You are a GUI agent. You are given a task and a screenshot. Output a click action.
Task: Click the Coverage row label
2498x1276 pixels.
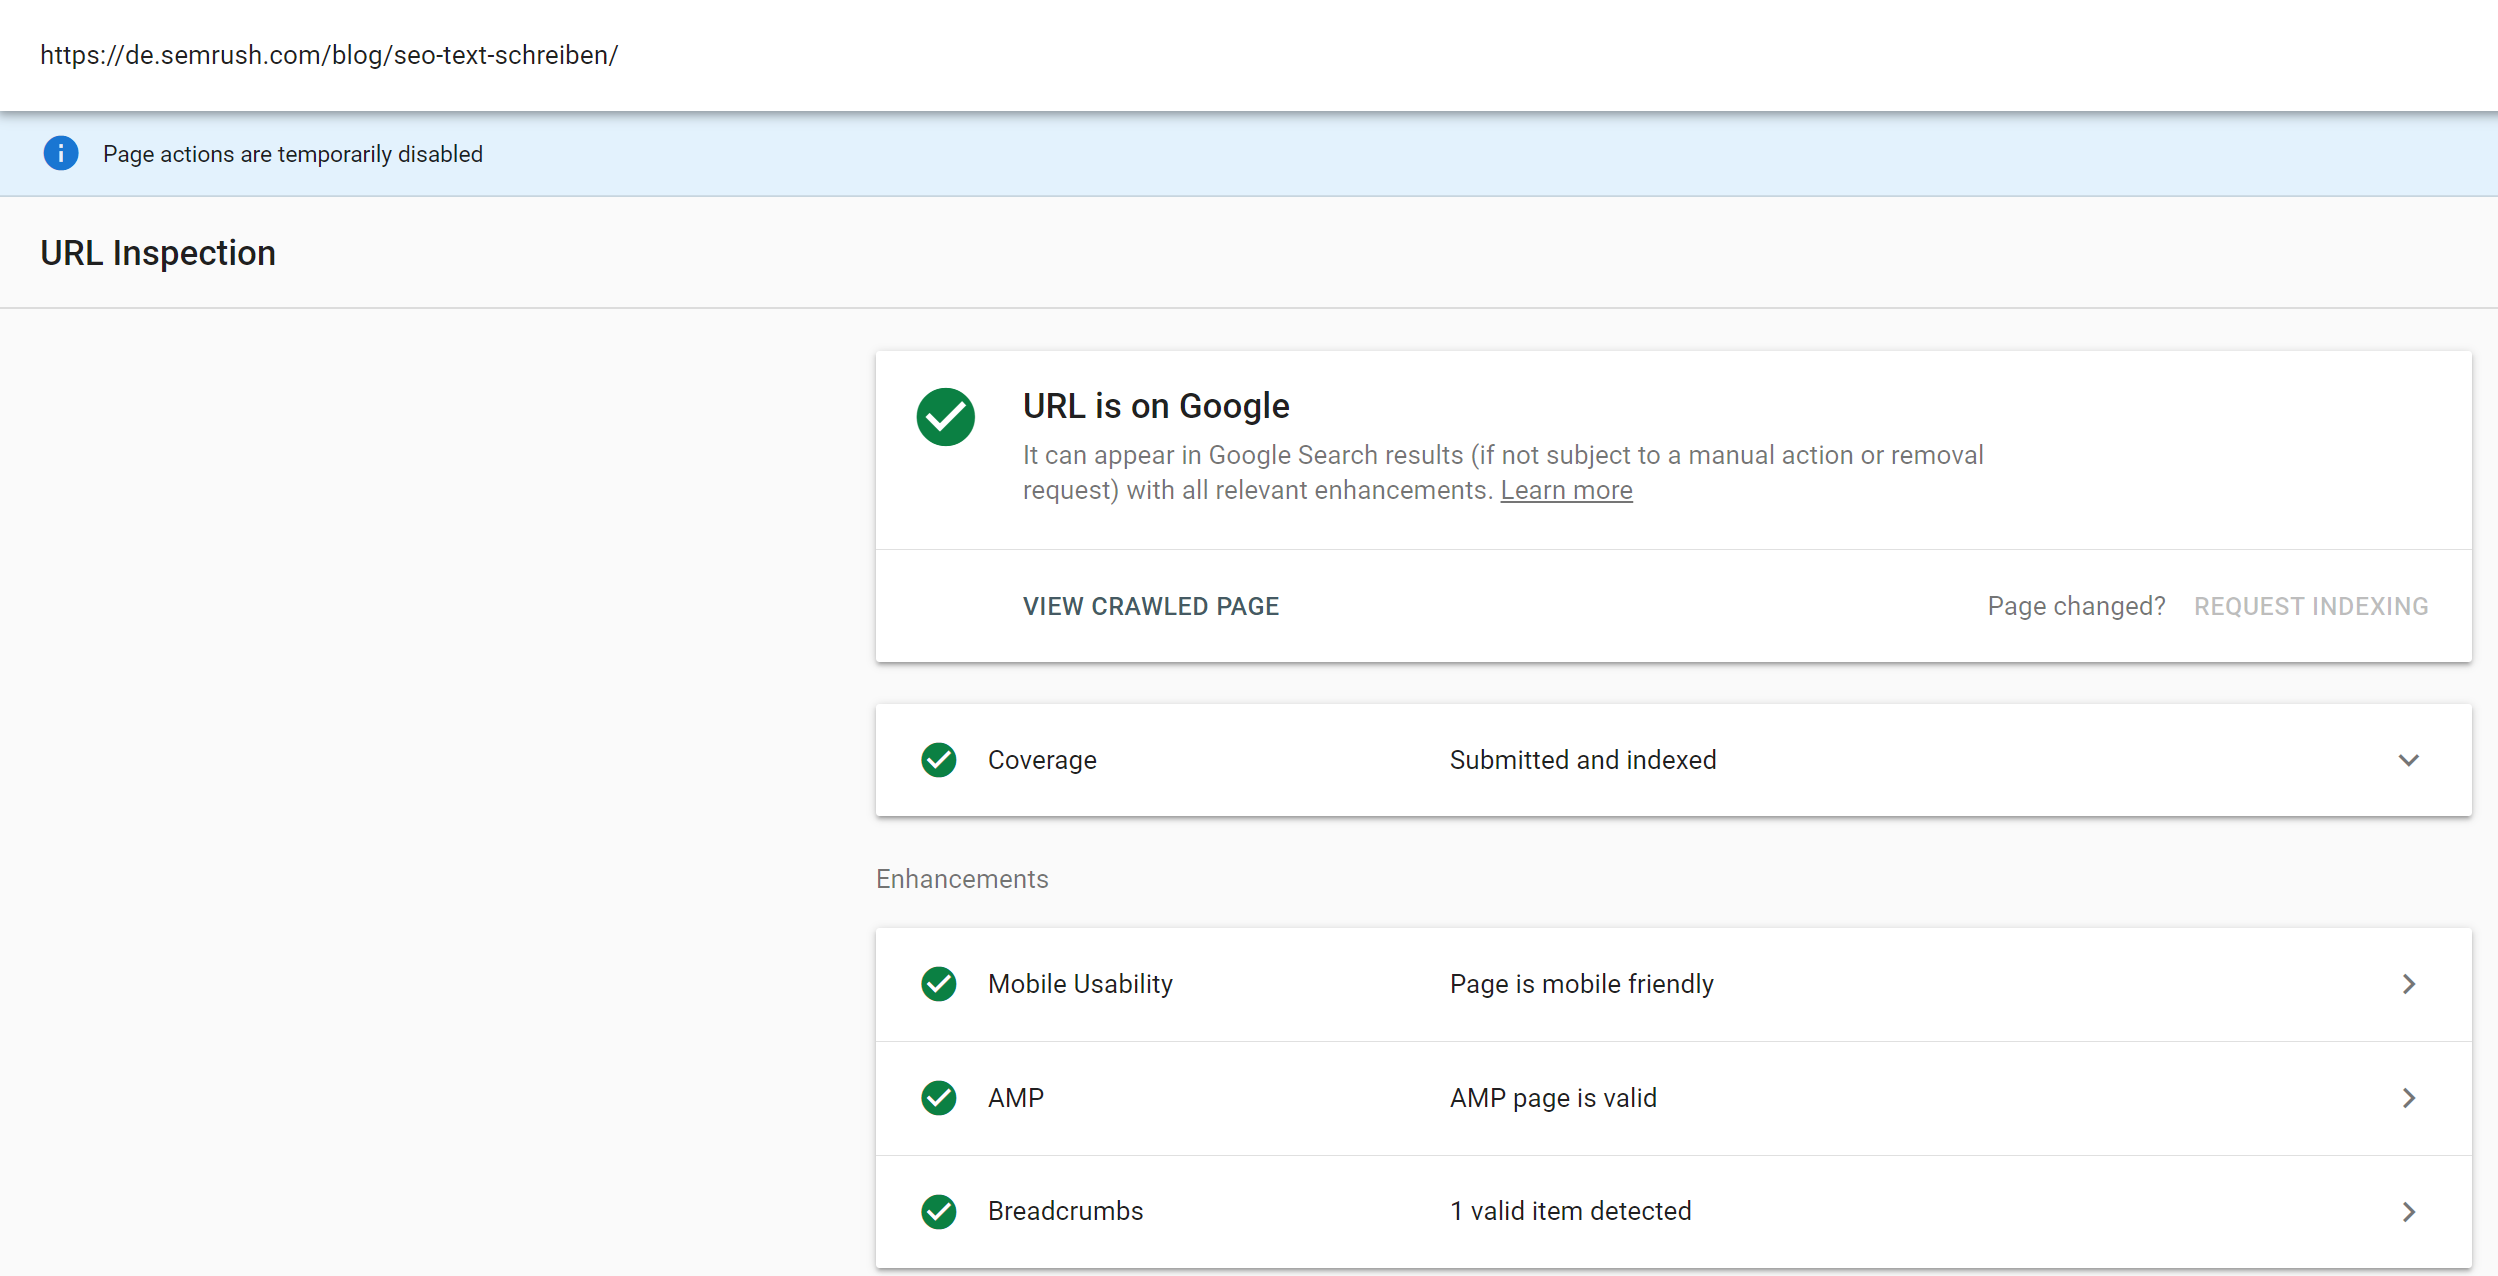(1042, 760)
